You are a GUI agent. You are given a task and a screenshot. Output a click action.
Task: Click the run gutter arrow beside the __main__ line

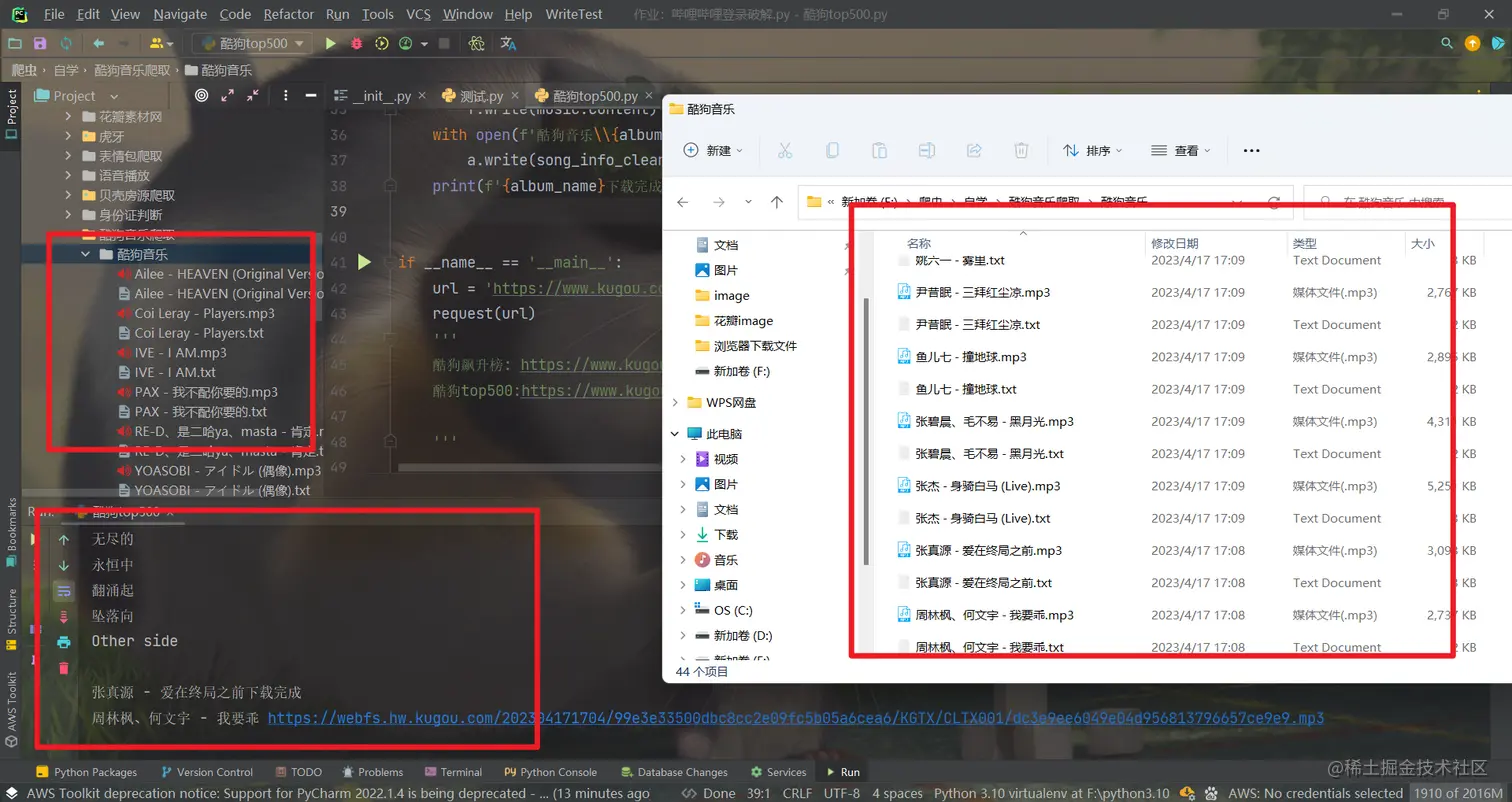click(364, 262)
